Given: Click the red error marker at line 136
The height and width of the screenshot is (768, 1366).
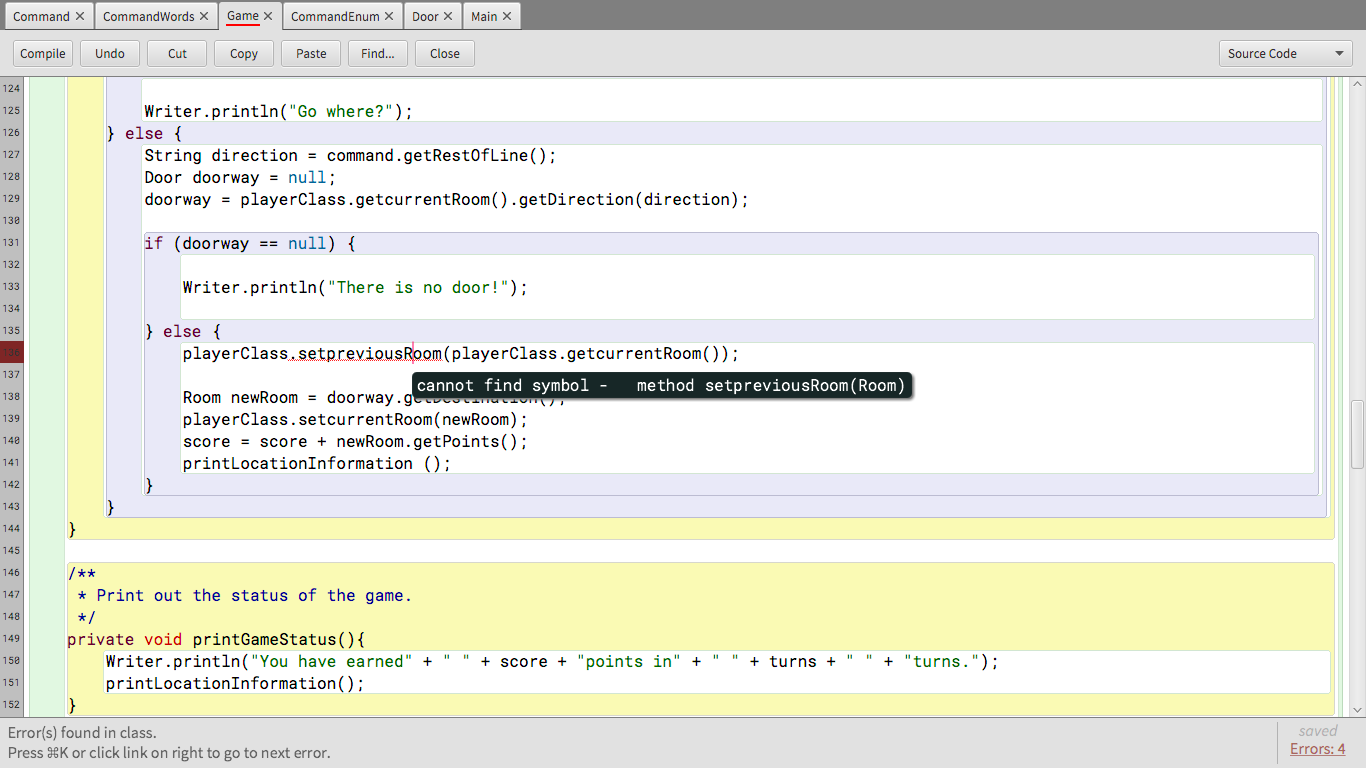Looking at the screenshot, I should point(12,353).
